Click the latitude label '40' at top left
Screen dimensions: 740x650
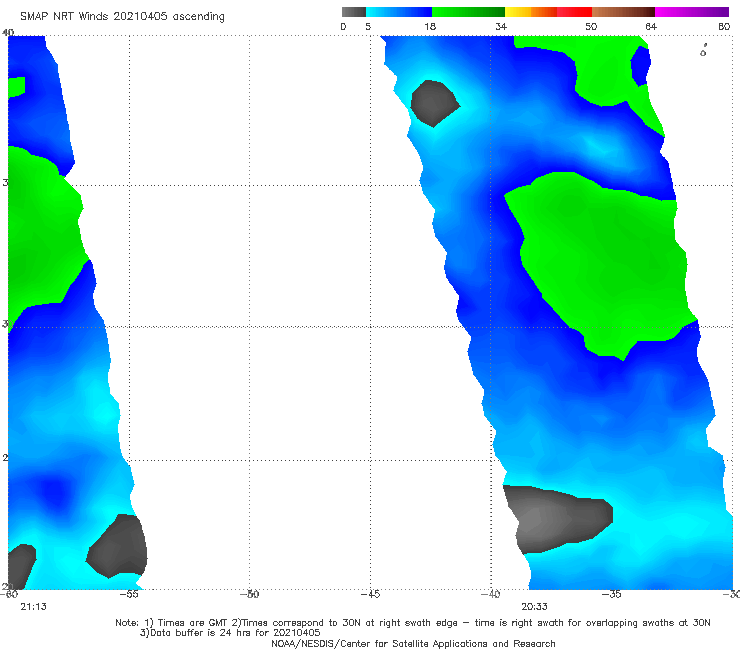tap(8, 32)
